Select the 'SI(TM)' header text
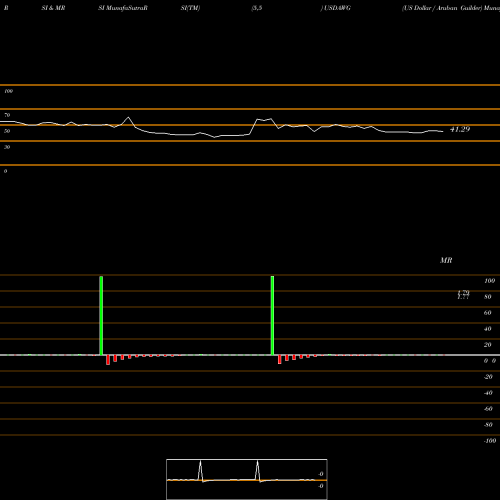 click(x=190, y=8)
